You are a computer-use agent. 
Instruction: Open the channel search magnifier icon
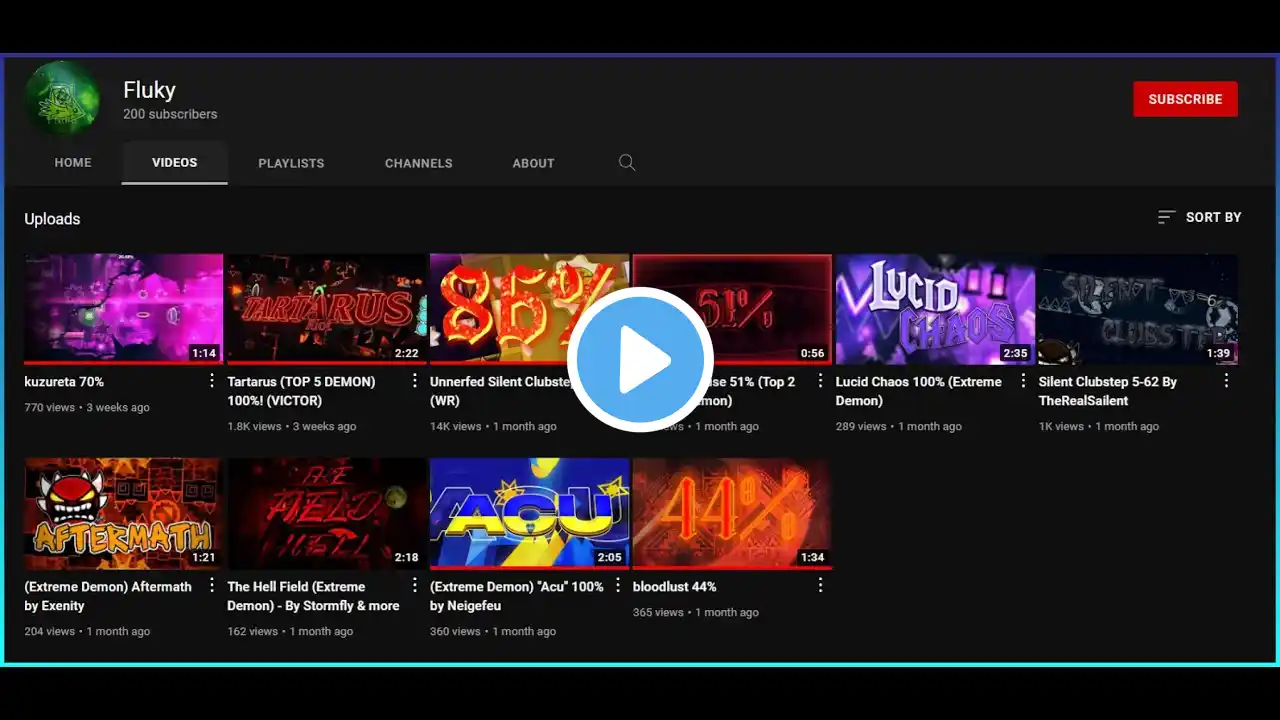pyautogui.click(x=627, y=163)
